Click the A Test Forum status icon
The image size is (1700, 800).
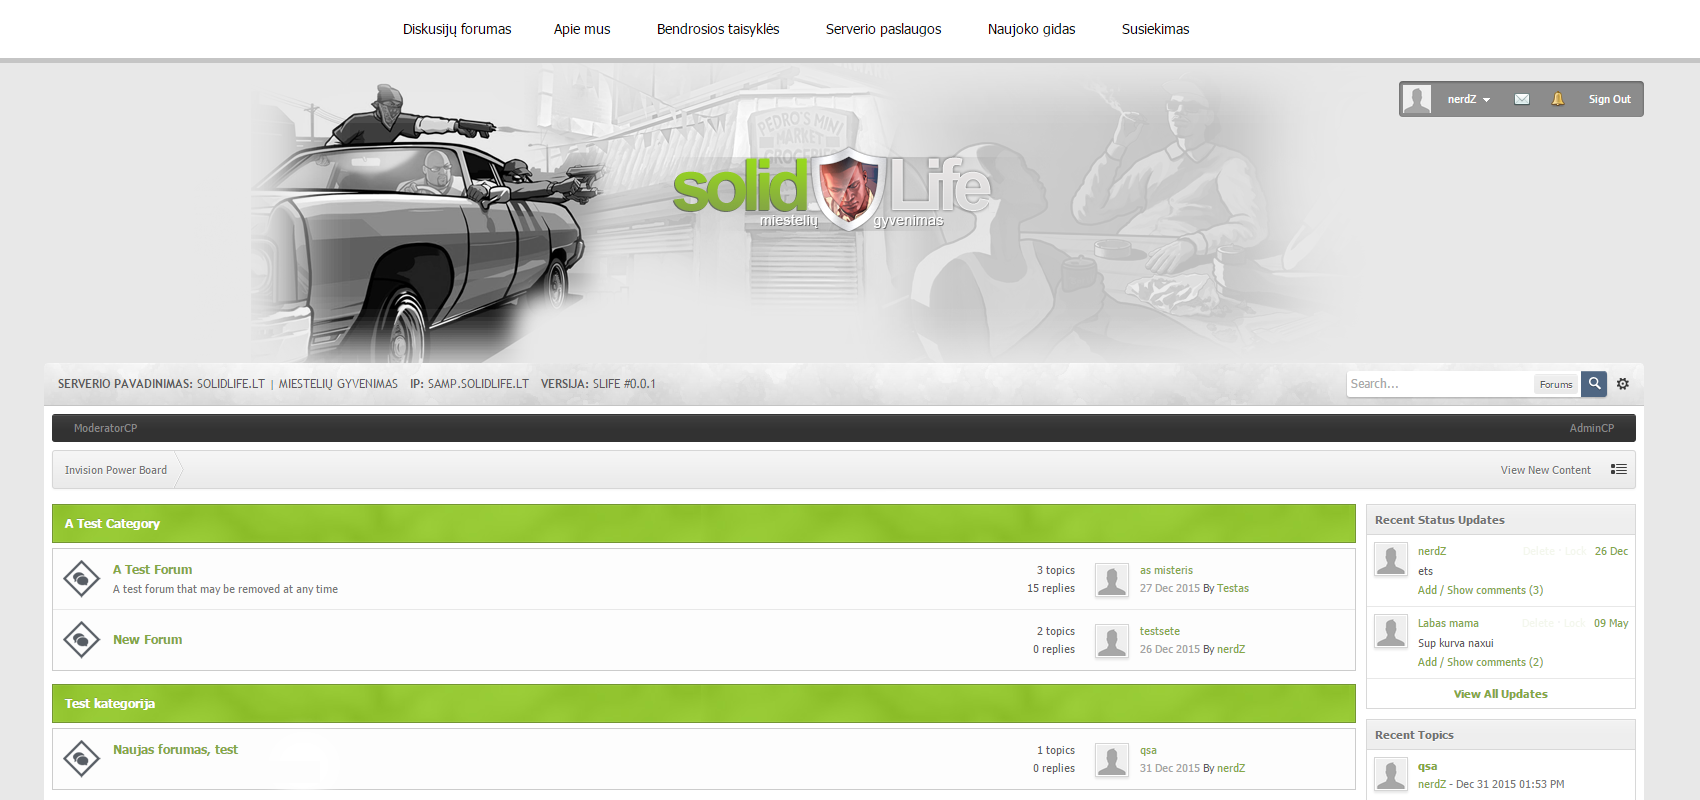pyautogui.click(x=81, y=579)
